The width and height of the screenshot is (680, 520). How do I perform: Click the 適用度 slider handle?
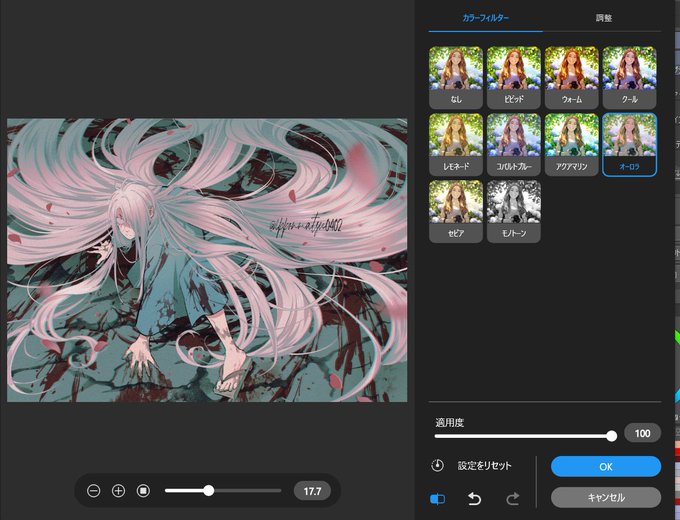pyautogui.click(x=611, y=436)
